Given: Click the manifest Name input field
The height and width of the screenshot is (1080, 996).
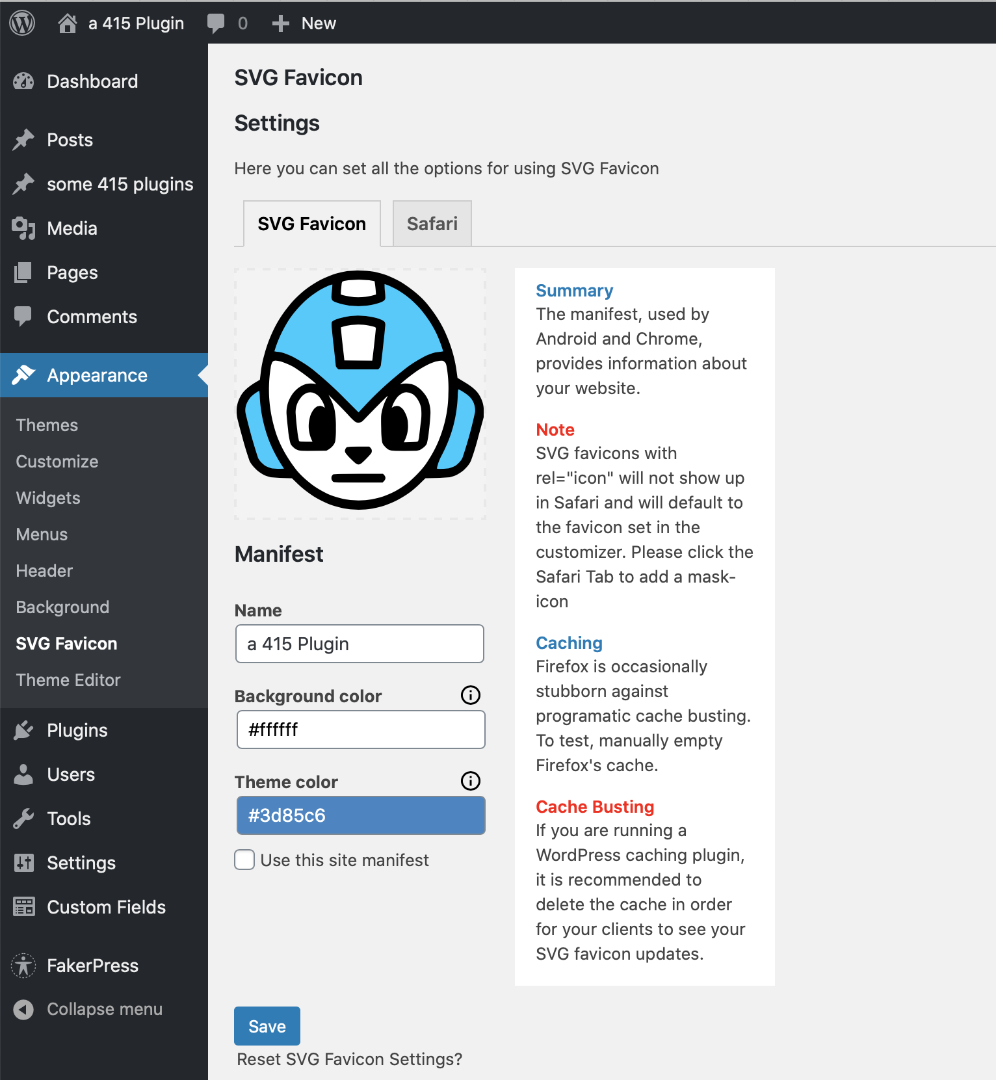Looking at the screenshot, I should [360, 643].
